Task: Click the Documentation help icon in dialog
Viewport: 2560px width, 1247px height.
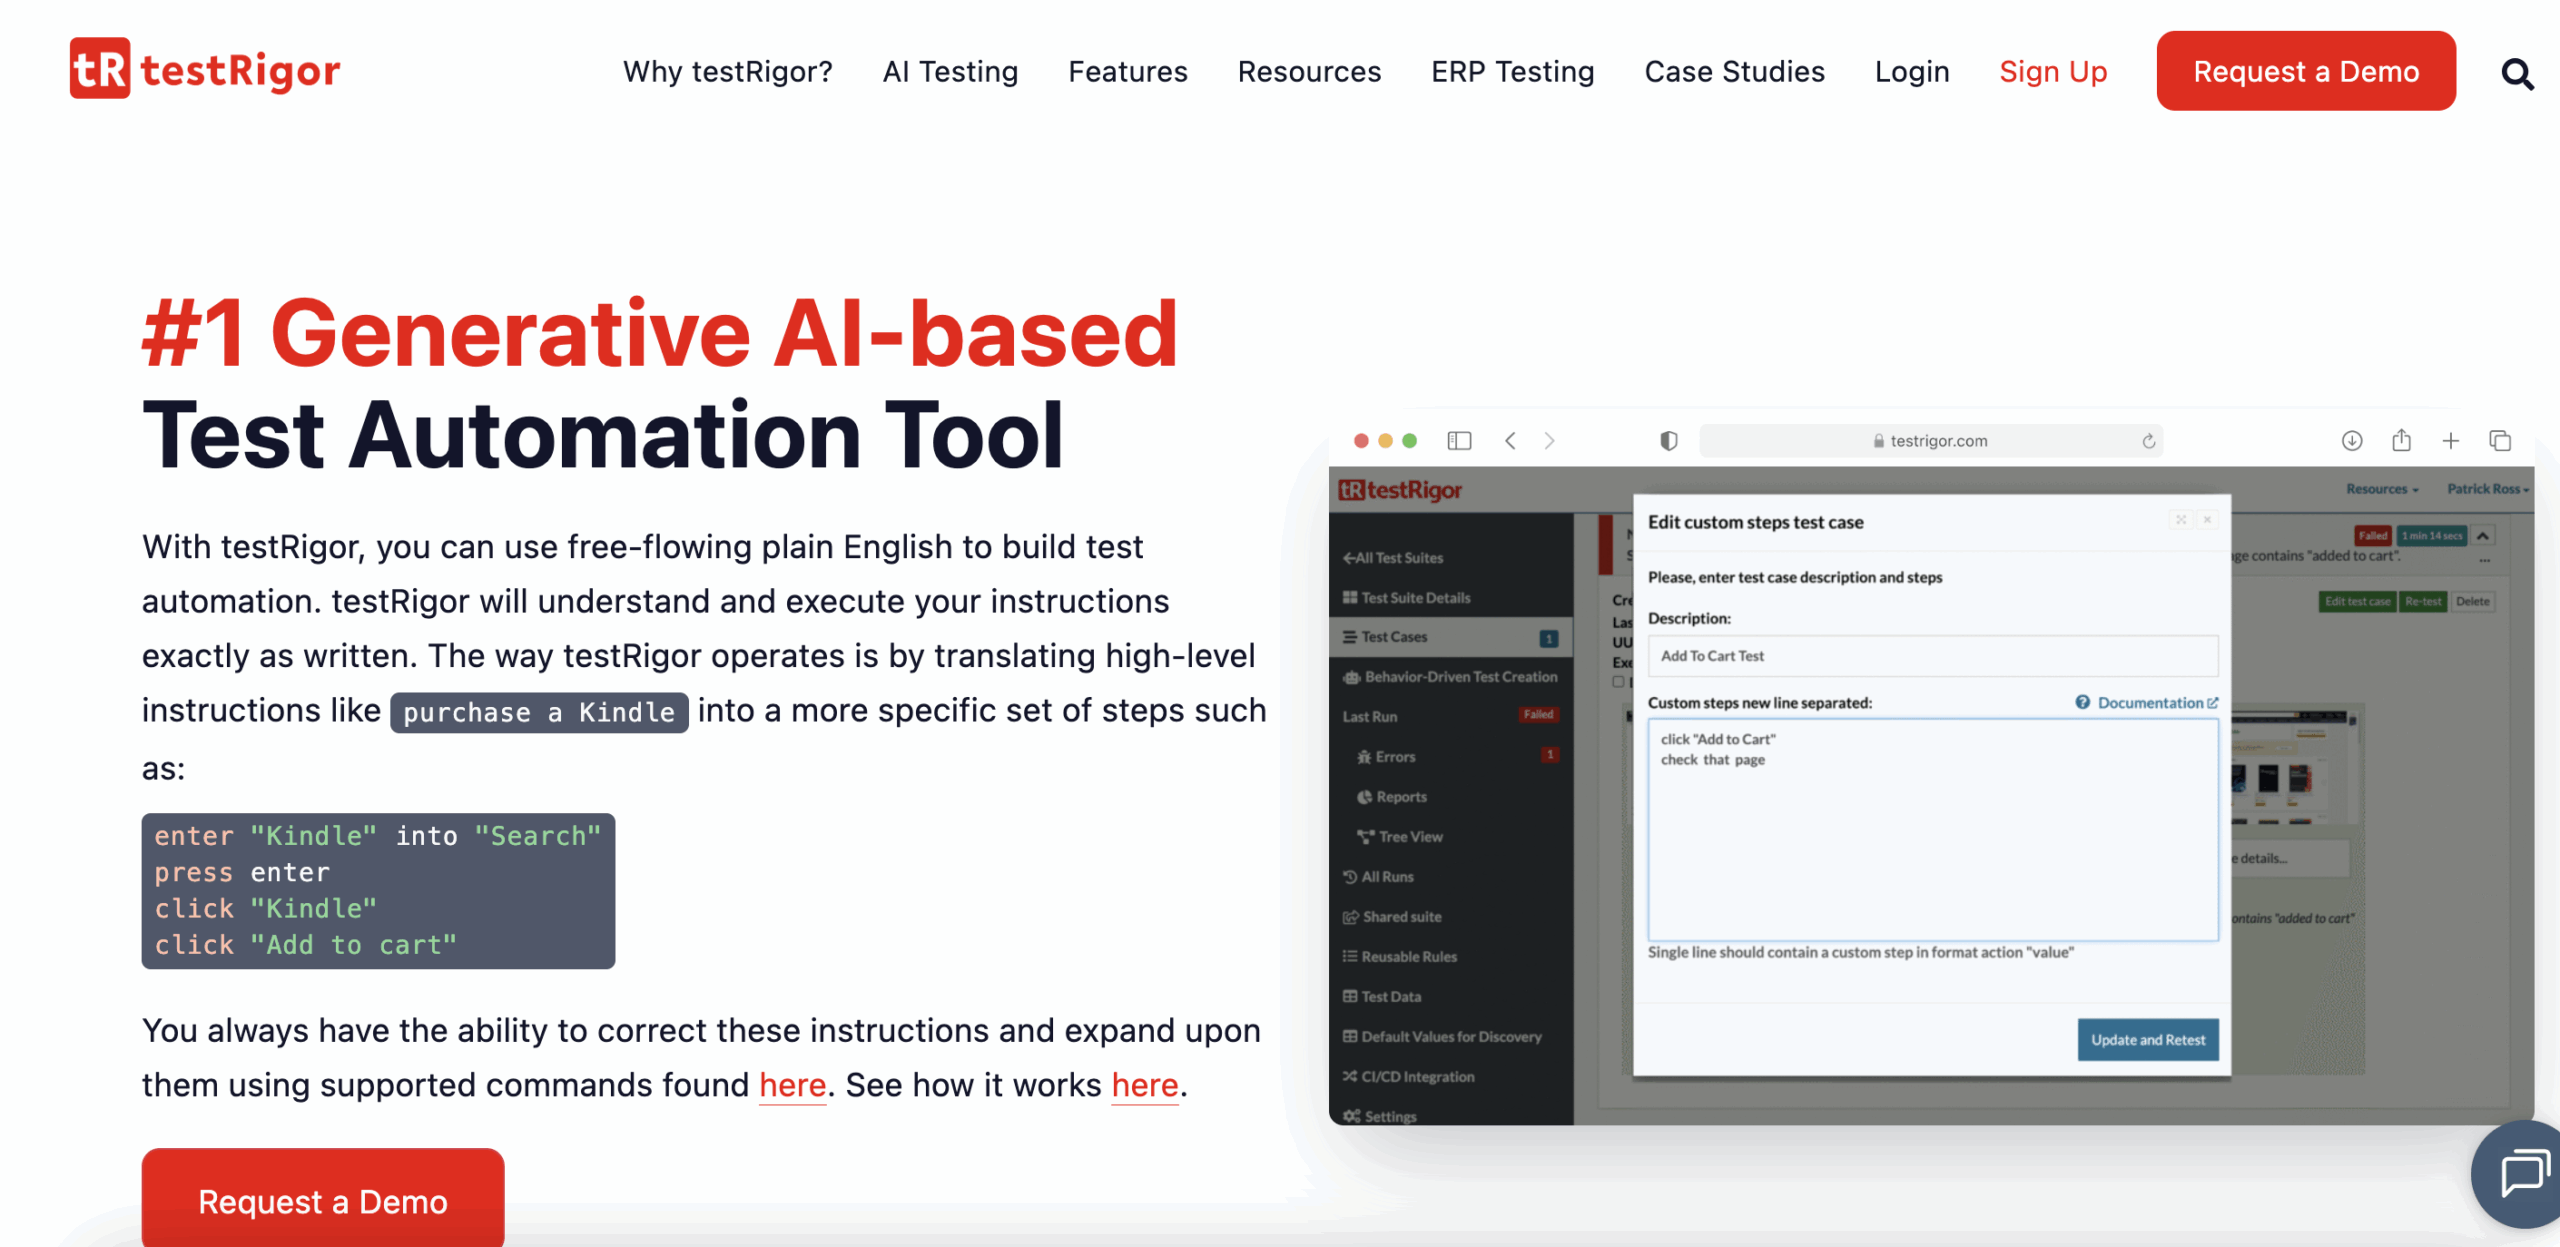Action: point(2082,702)
